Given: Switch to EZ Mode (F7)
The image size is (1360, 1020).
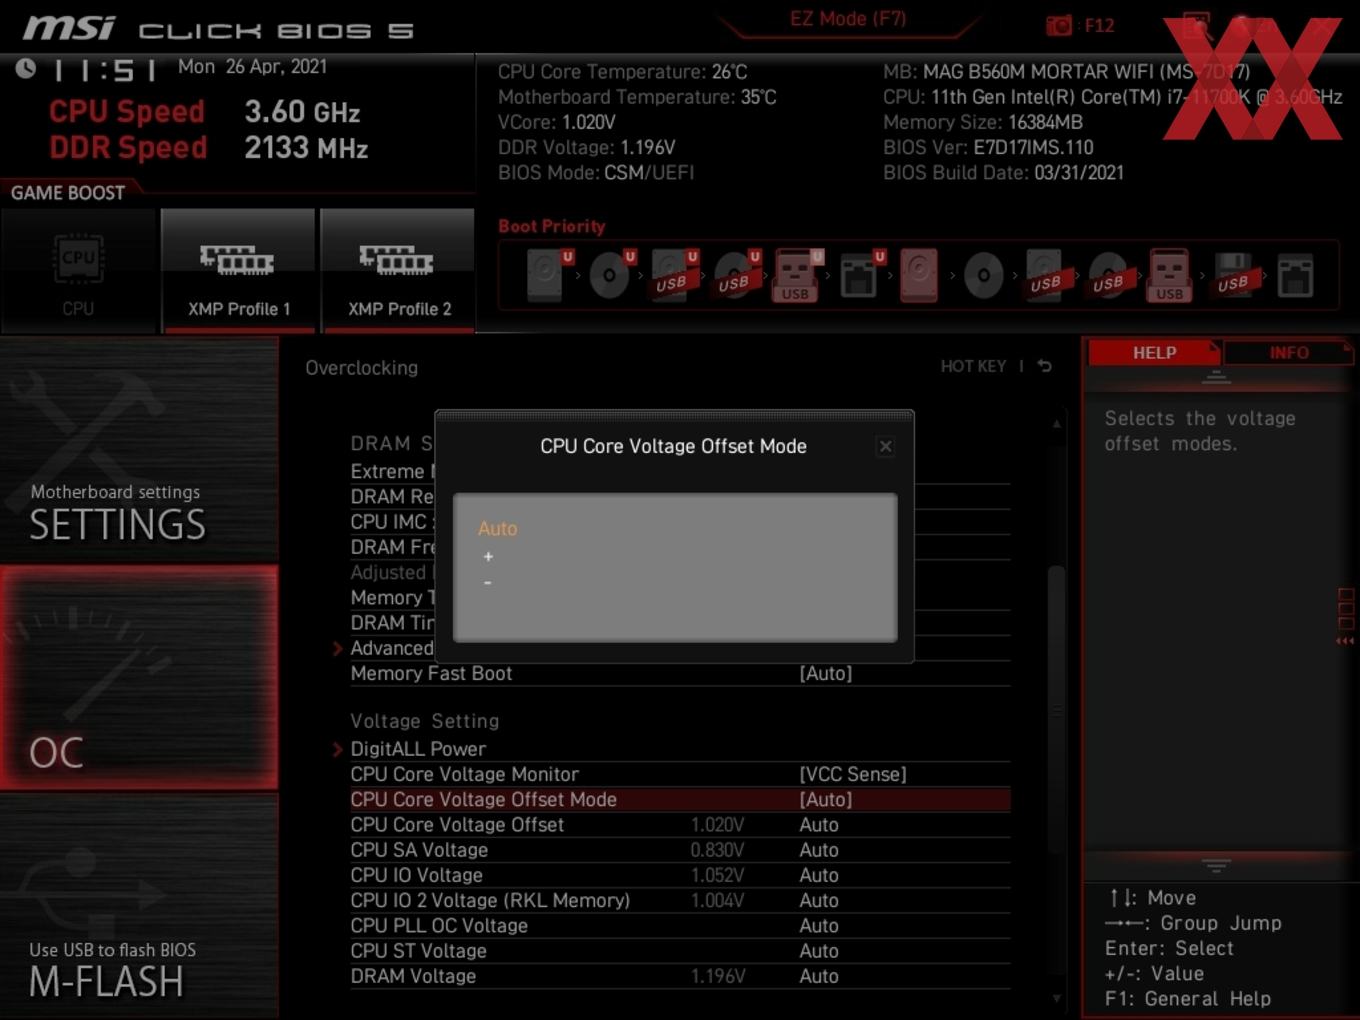Looking at the screenshot, I should click(848, 18).
